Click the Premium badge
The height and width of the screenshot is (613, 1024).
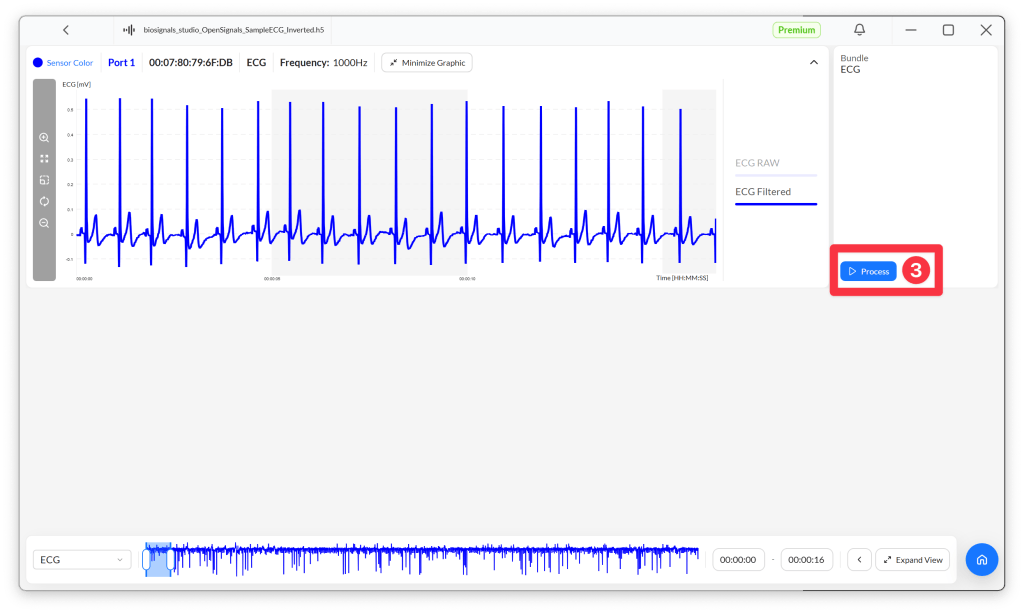pyautogui.click(x=797, y=30)
